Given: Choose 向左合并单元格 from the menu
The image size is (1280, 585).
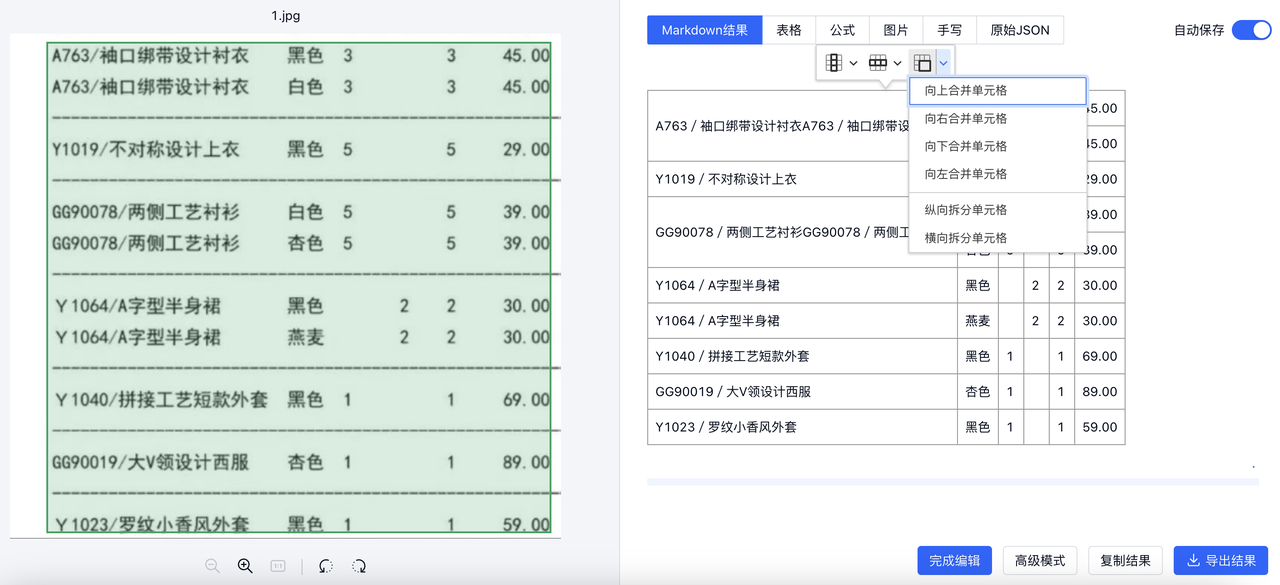Looking at the screenshot, I should point(997,174).
